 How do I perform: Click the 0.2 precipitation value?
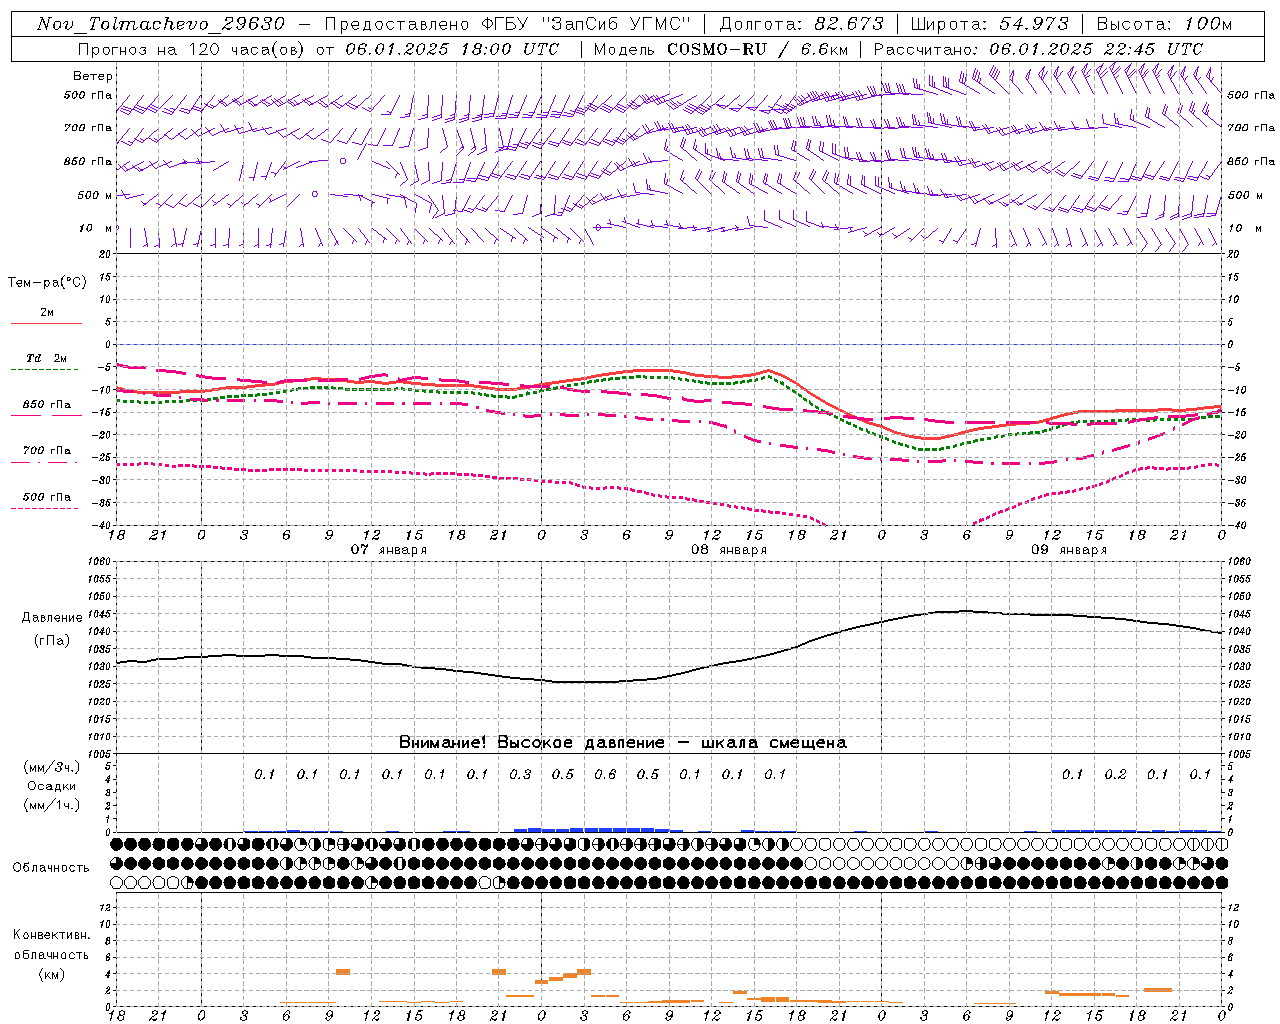[1115, 774]
